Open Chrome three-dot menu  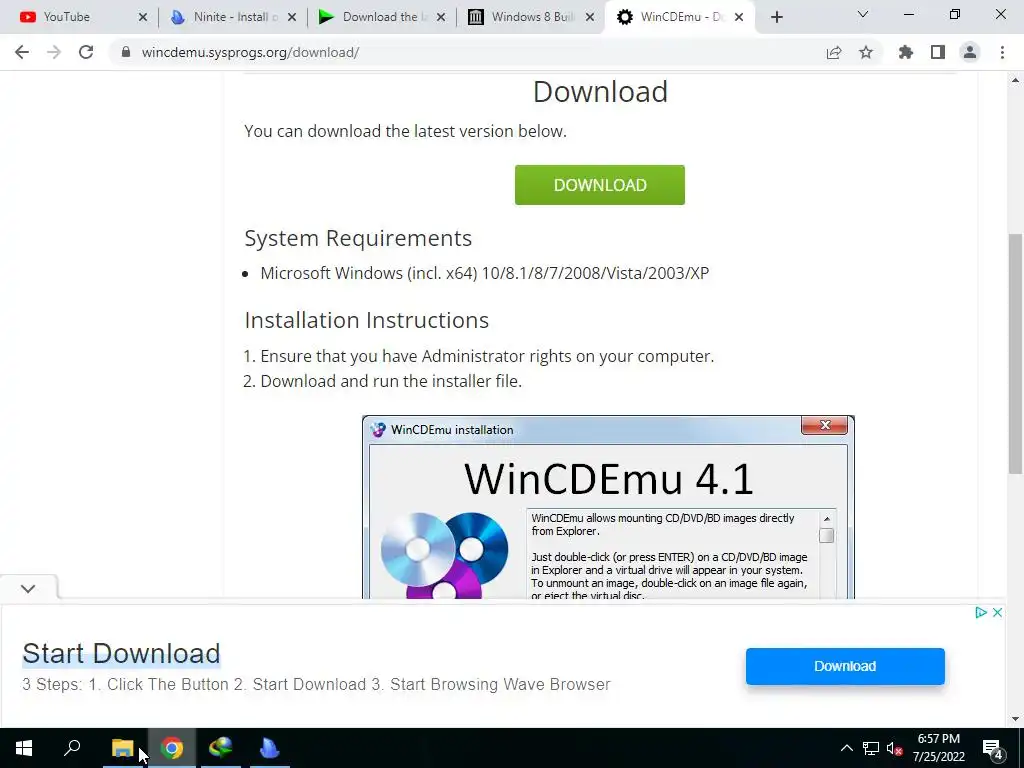1002,52
